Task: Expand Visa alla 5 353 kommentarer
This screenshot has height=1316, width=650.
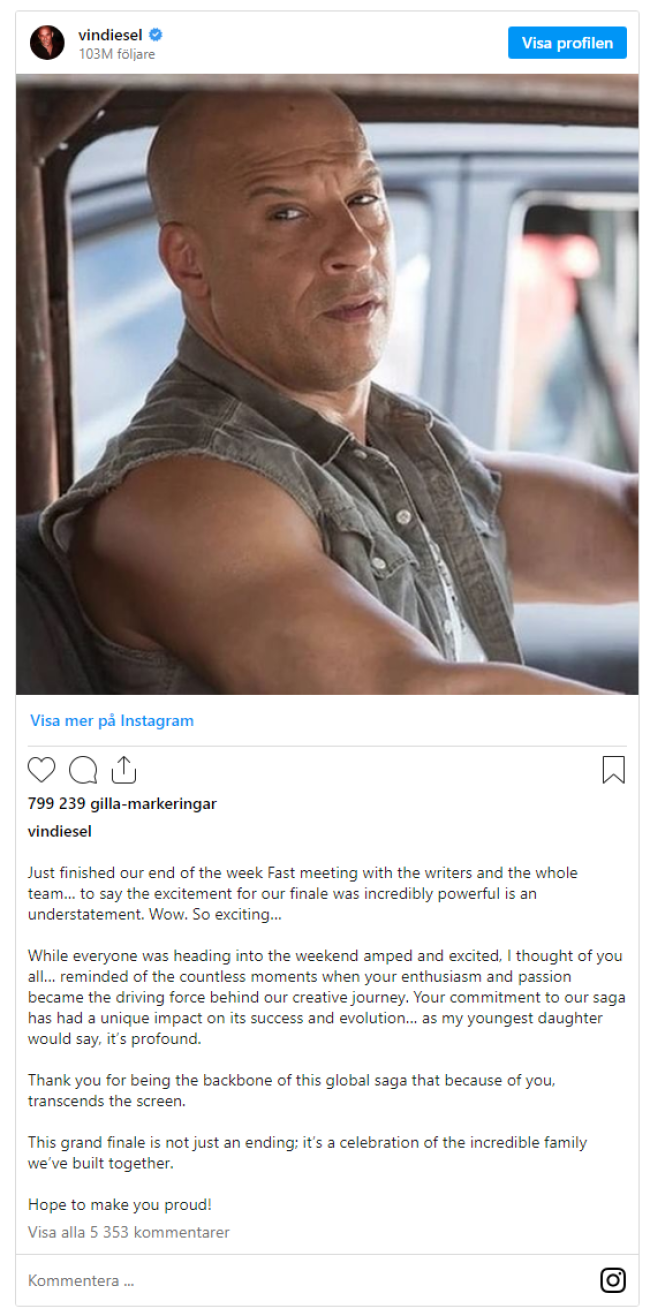Action: pos(129,1232)
